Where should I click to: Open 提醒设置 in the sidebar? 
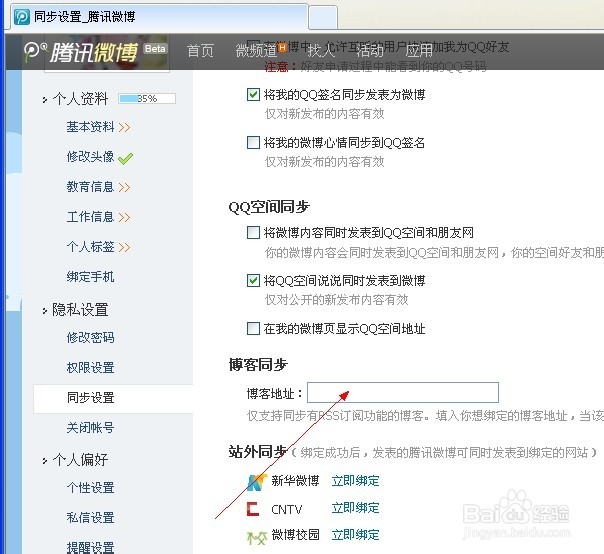pyautogui.click(x=91, y=547)
